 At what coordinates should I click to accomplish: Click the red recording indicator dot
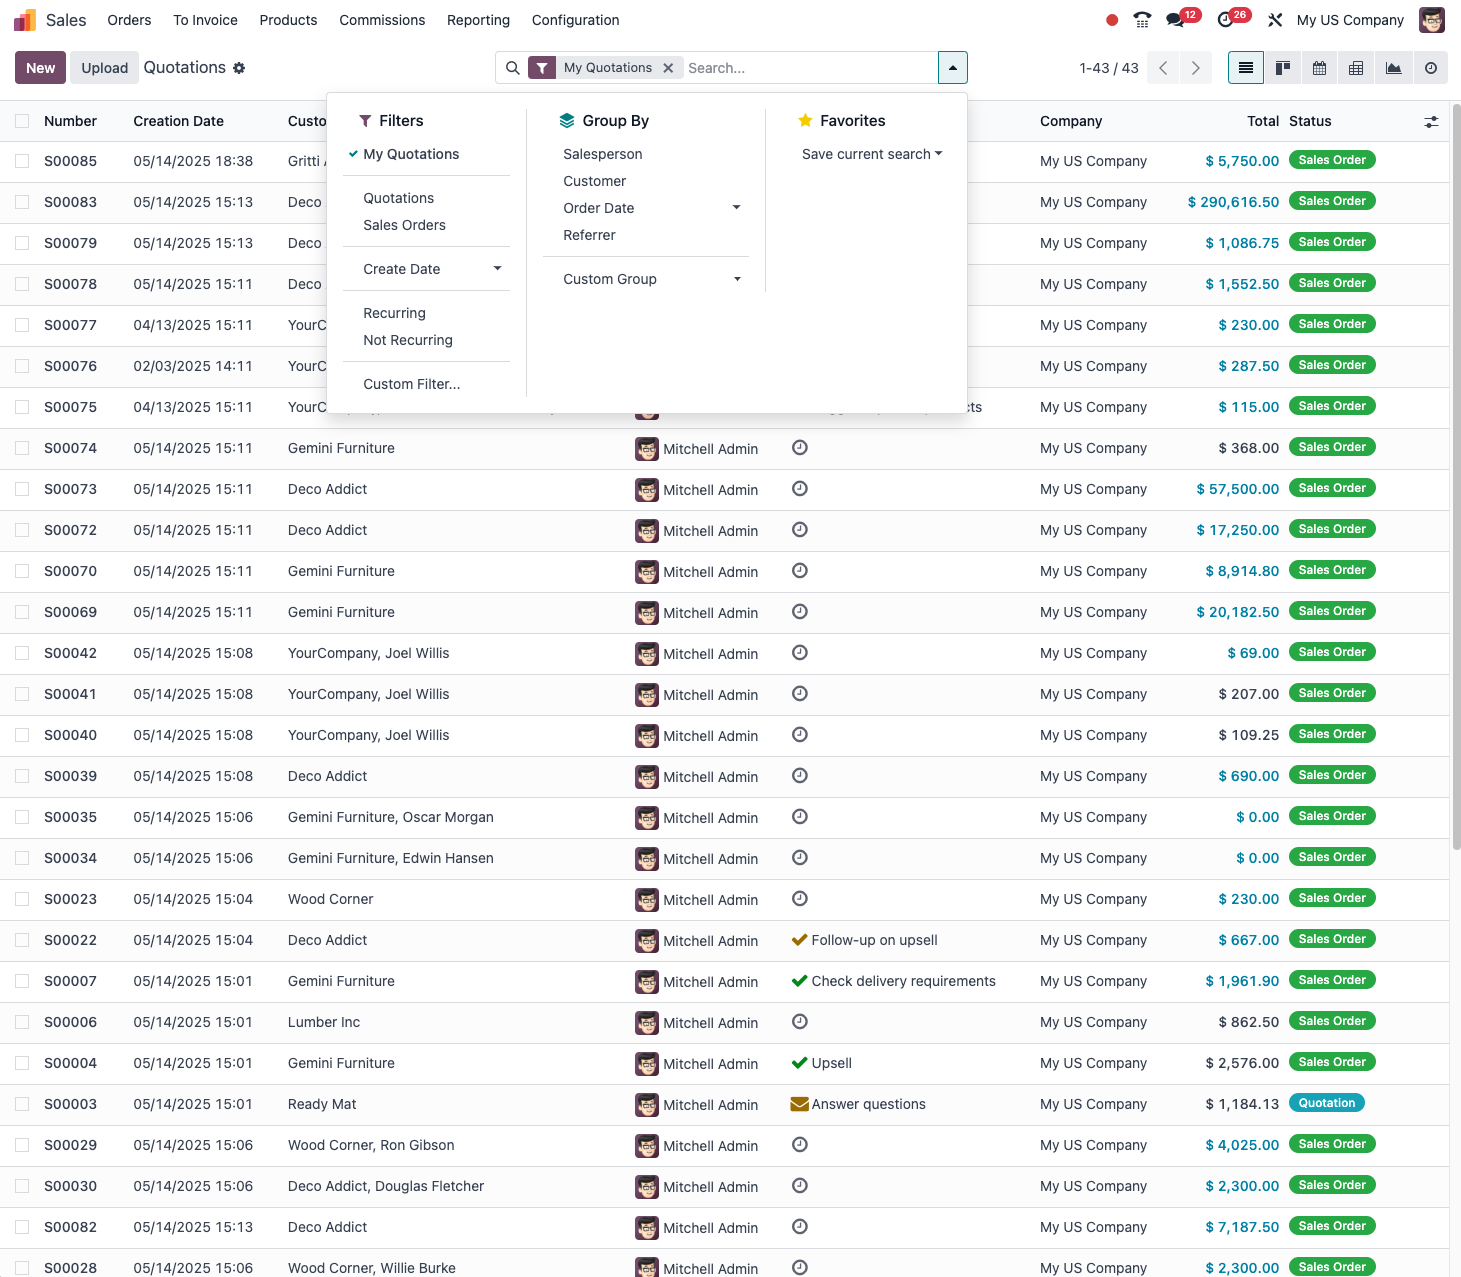pos(1112,20)
